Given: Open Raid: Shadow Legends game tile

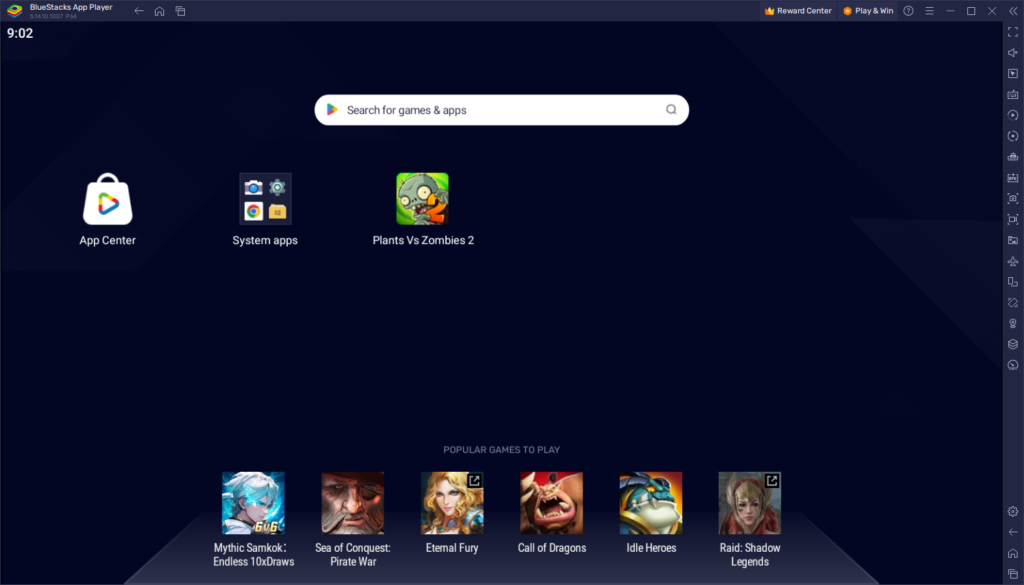Looking at the screenshot, I should coord(750,503).
